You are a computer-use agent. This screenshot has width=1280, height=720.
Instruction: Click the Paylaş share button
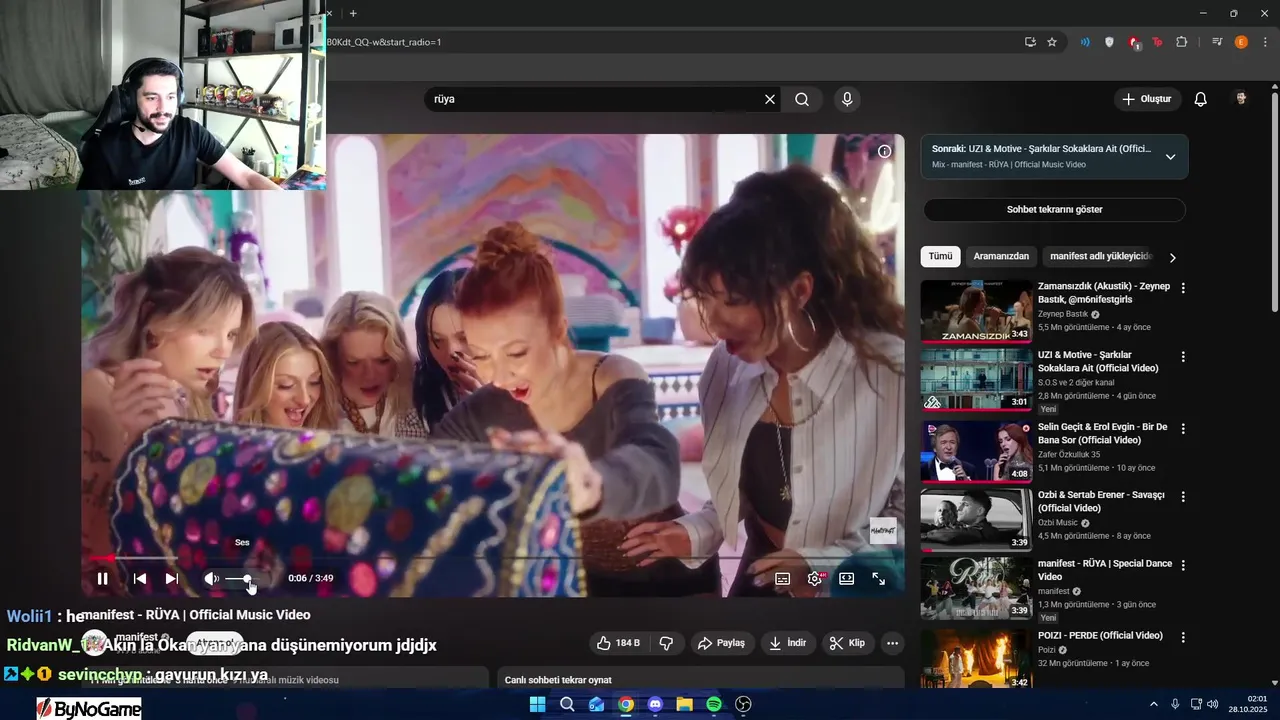pos(721,643)
